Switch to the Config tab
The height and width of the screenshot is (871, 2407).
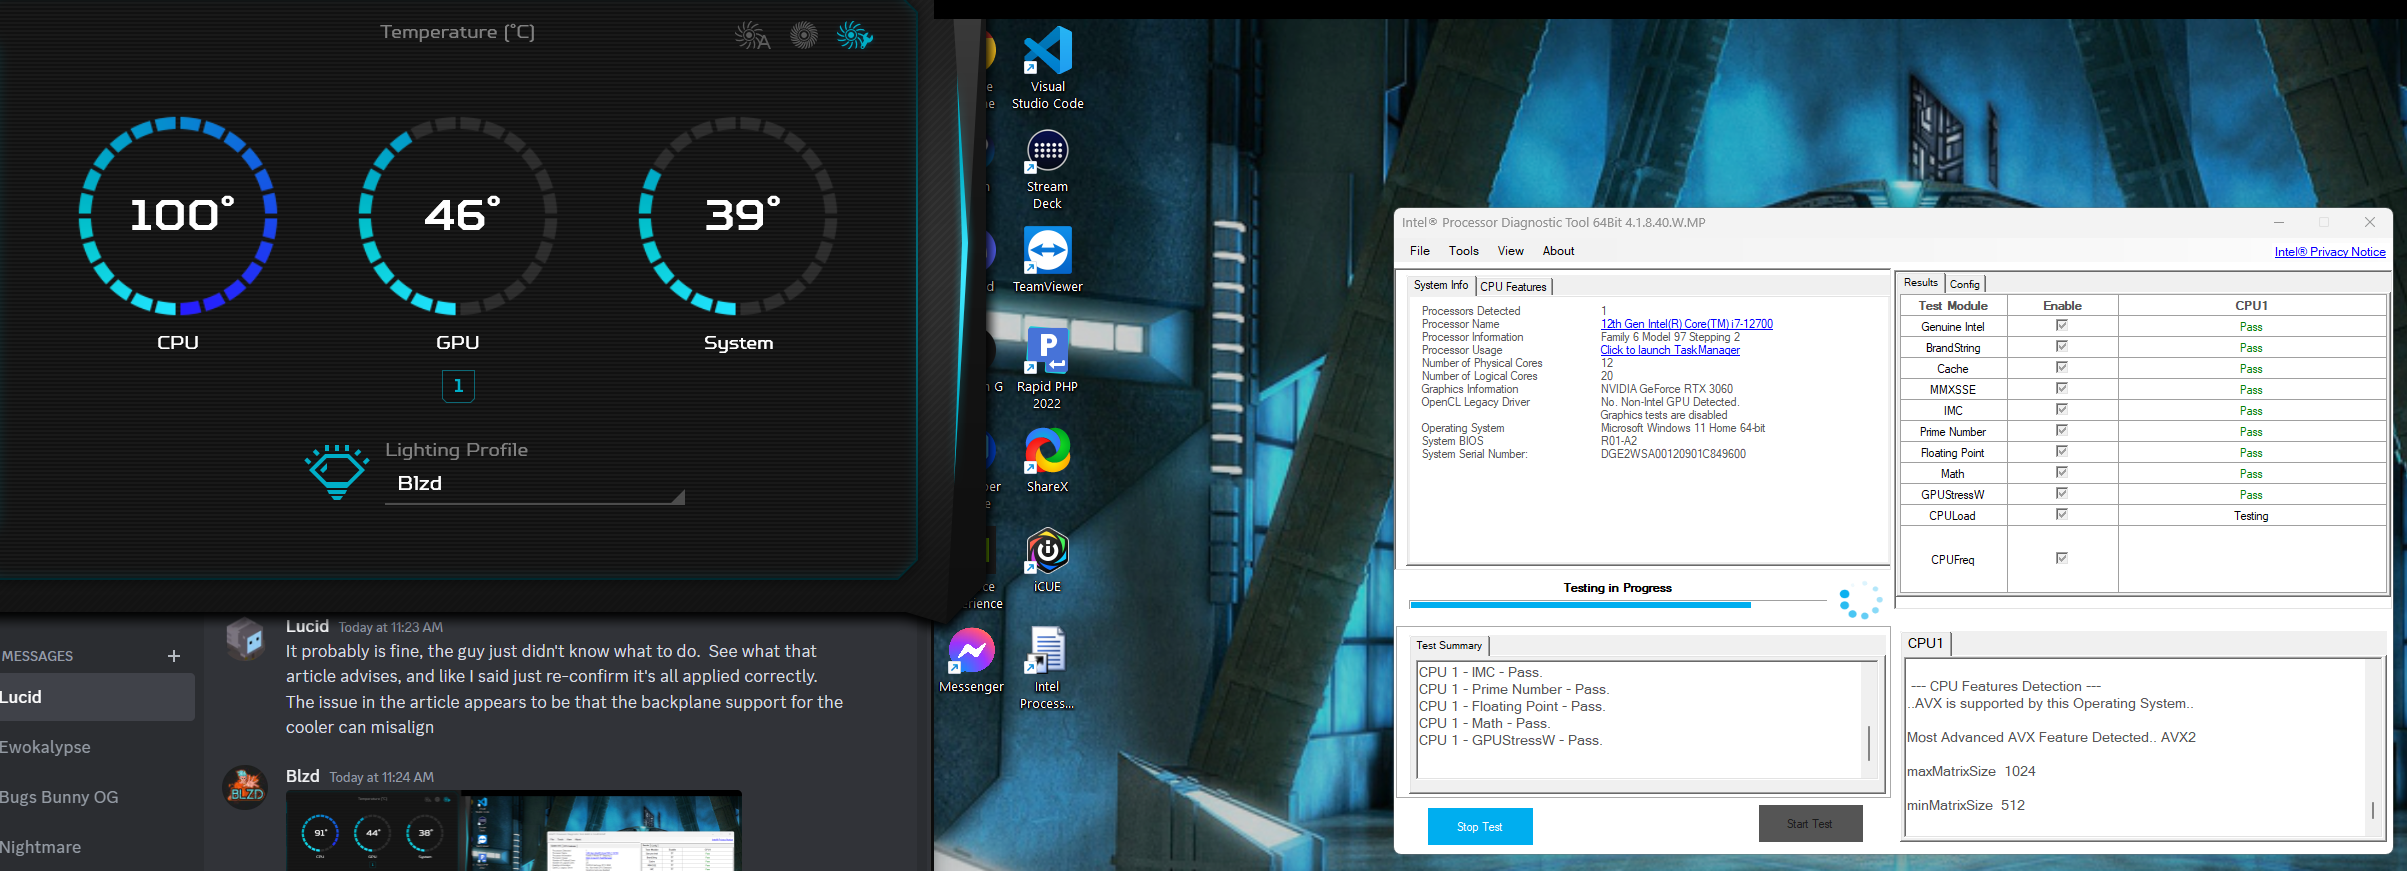click(1964, 284)
